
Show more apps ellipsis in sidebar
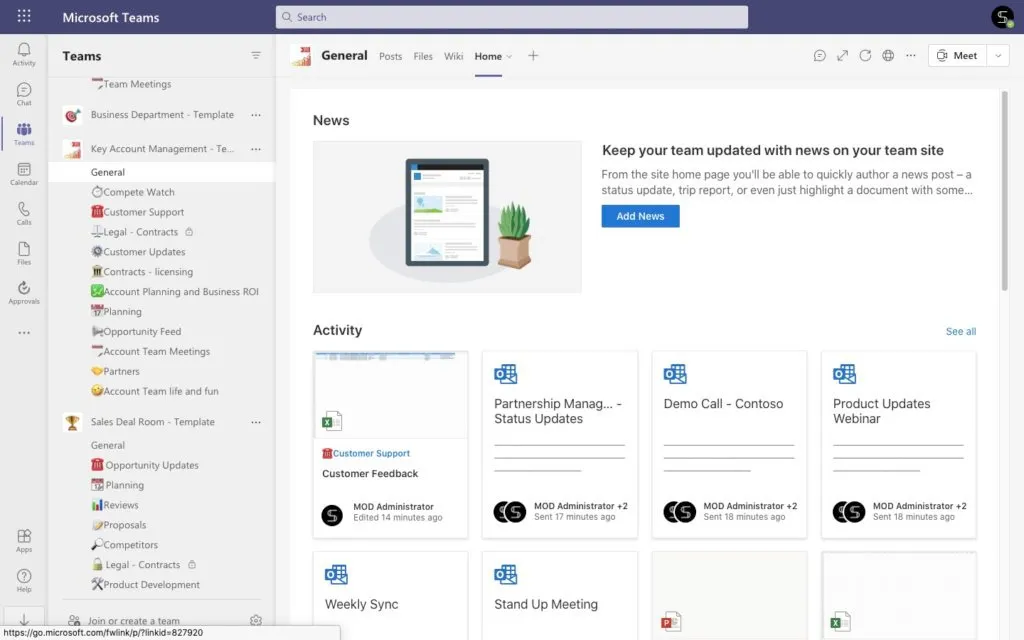click(x=24, y=333)
